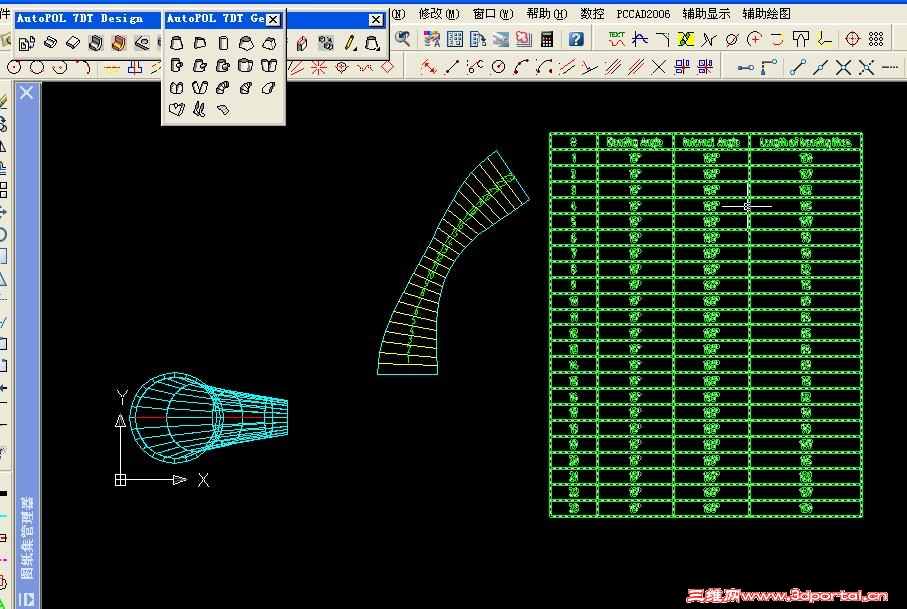Open the blue question mark help icon
The width and height of the screenshot is (907, 609).
point(576,39)
